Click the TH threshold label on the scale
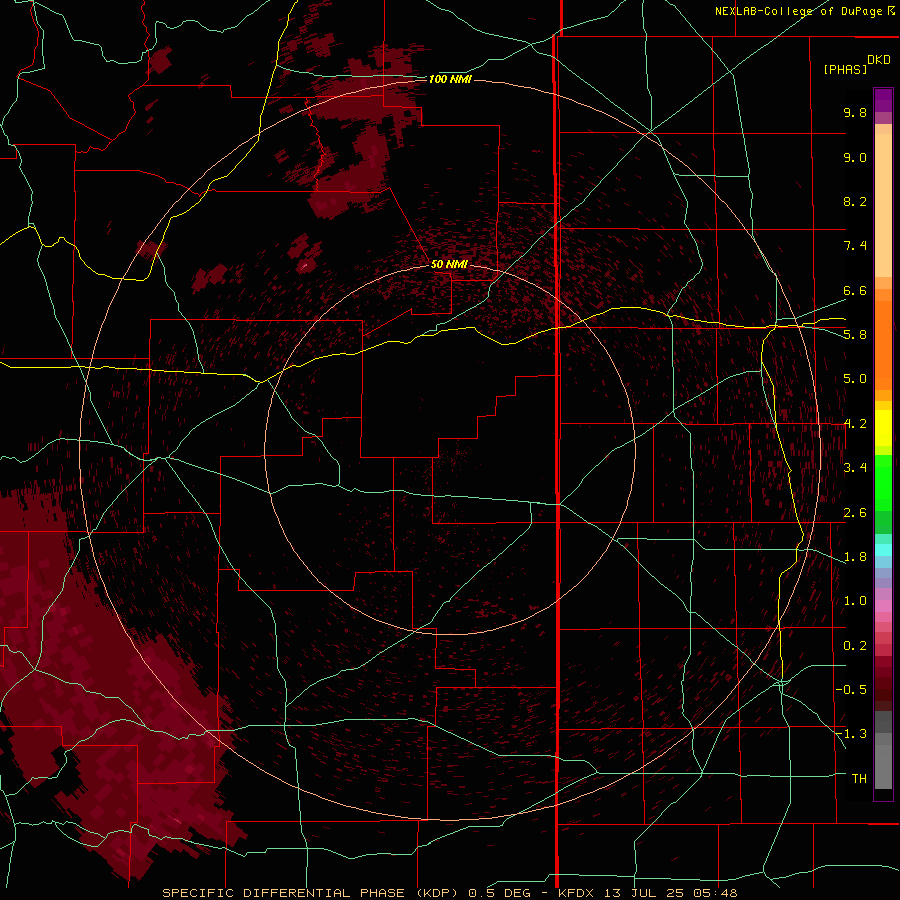The width and height of the screenshot is (900, 900). point(859,779)
